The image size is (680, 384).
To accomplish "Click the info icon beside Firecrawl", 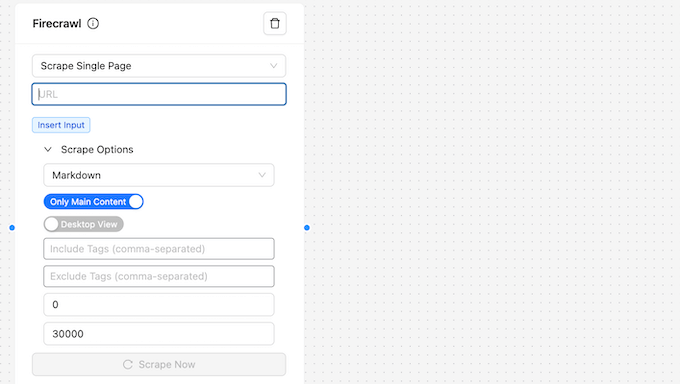I will pyautogui.click(x=93, y=23).
